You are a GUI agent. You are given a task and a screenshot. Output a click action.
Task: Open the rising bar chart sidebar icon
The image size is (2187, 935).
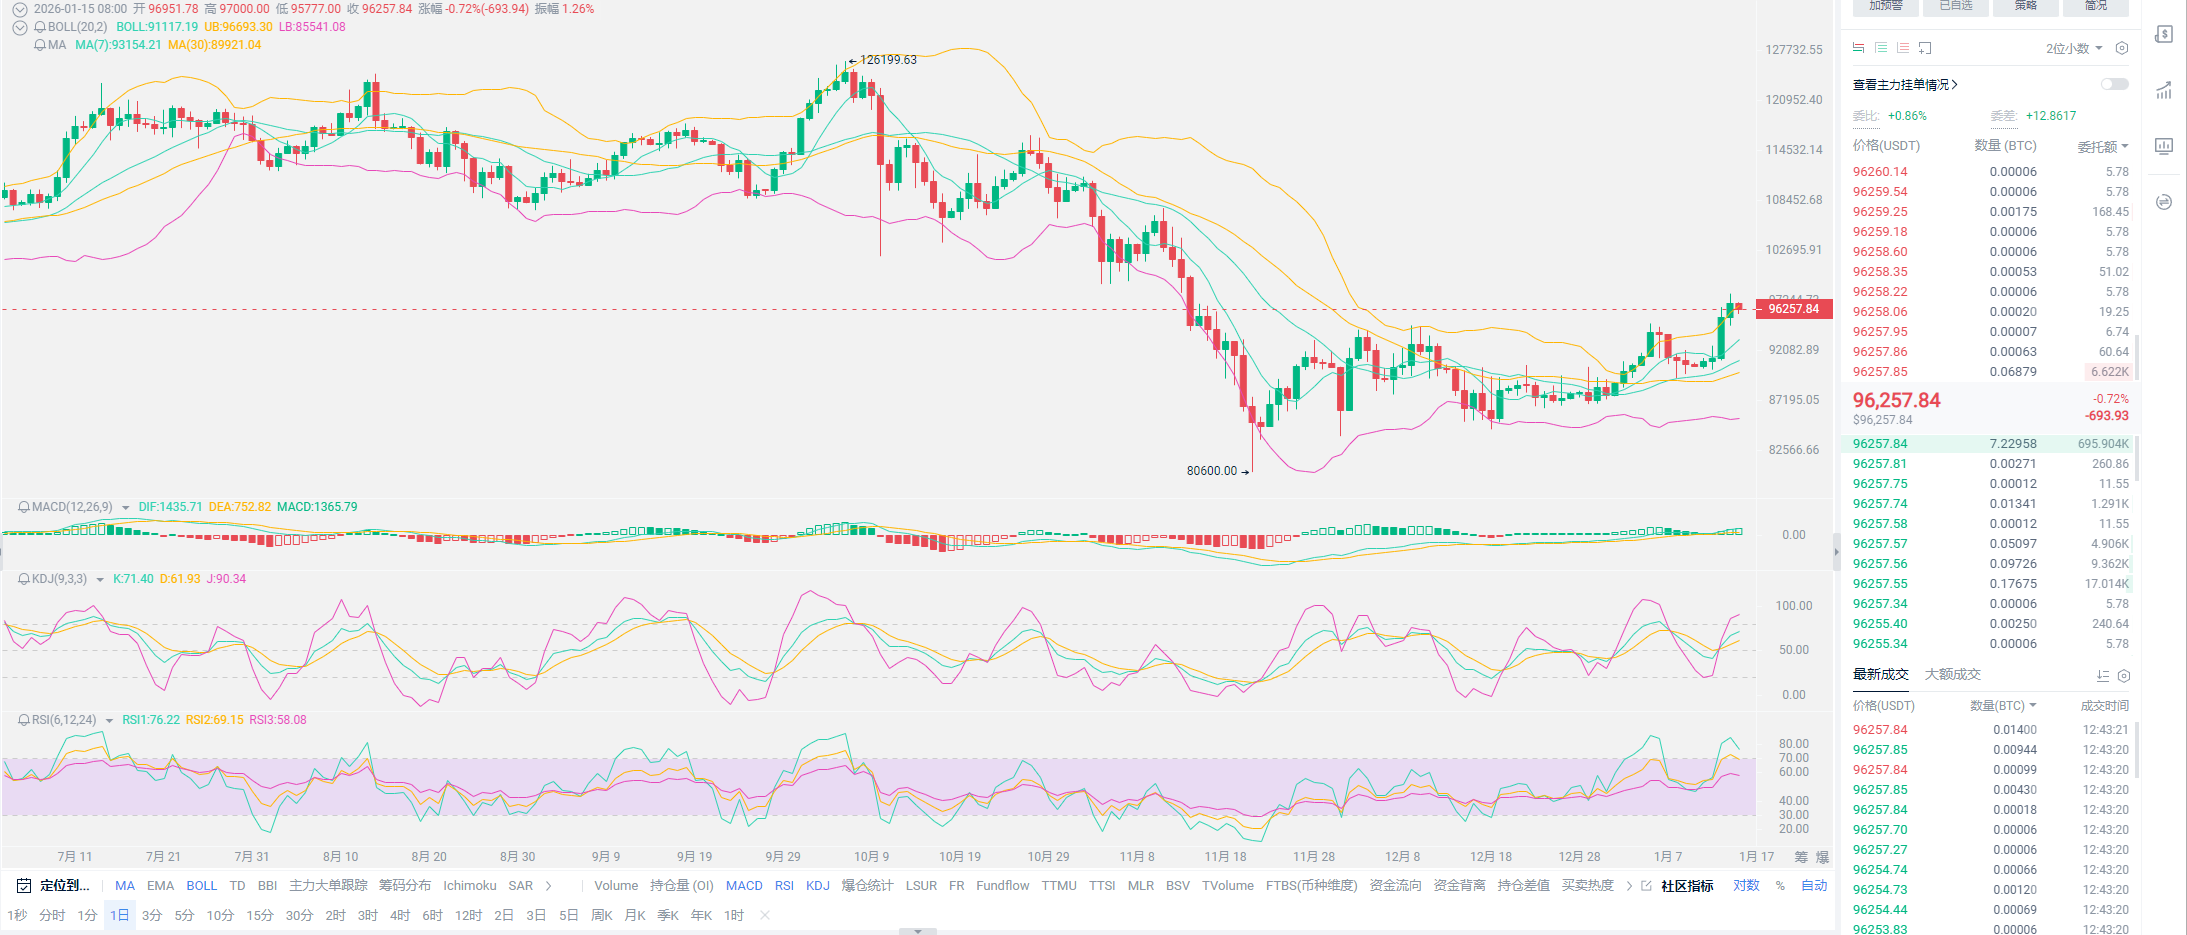[2164, 91]
